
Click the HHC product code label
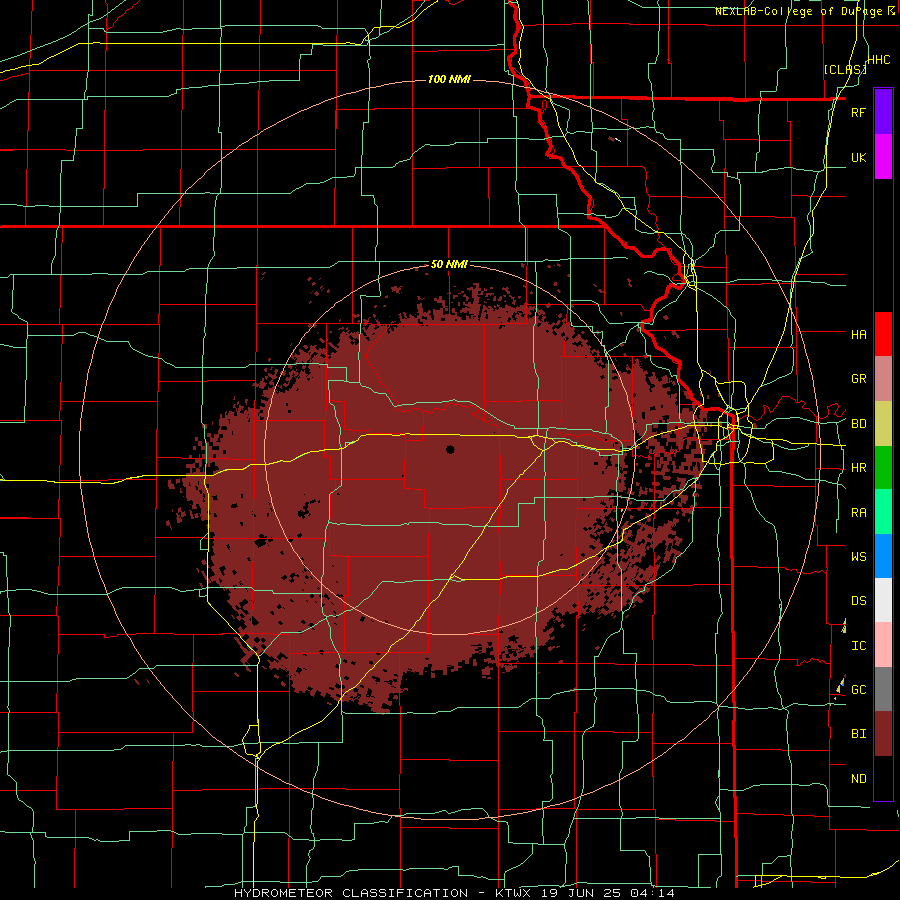(878, 60)
